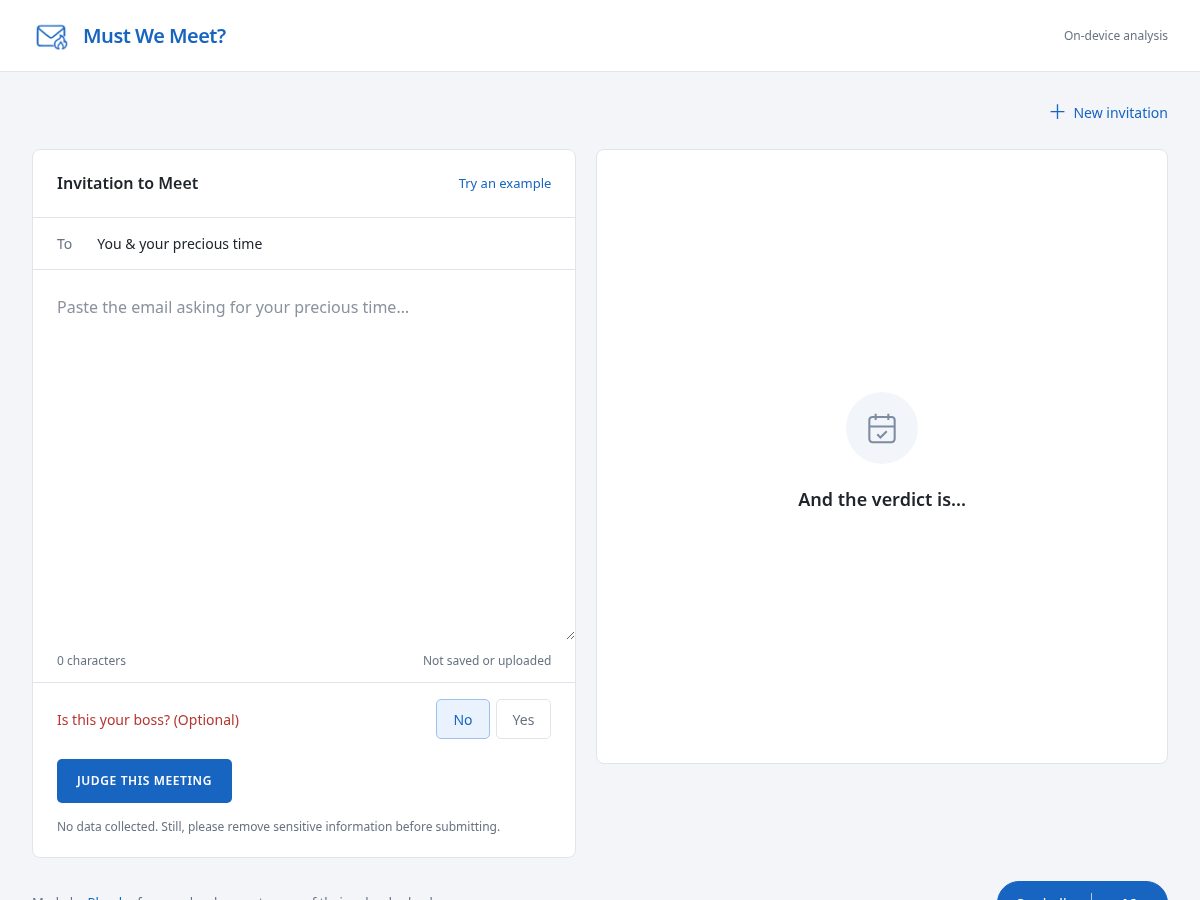Click the Try an example link

click(x=505, y=183)
